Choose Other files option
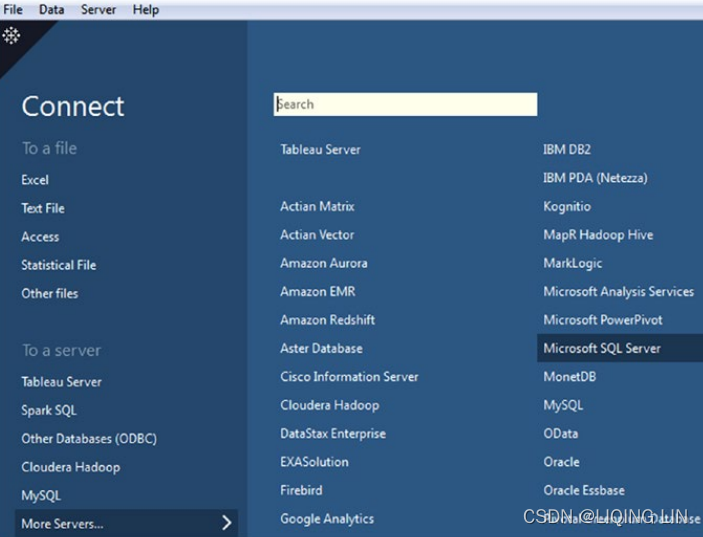Screen dimensions: 703x537 pyautogui.click(x=50, y=294)
